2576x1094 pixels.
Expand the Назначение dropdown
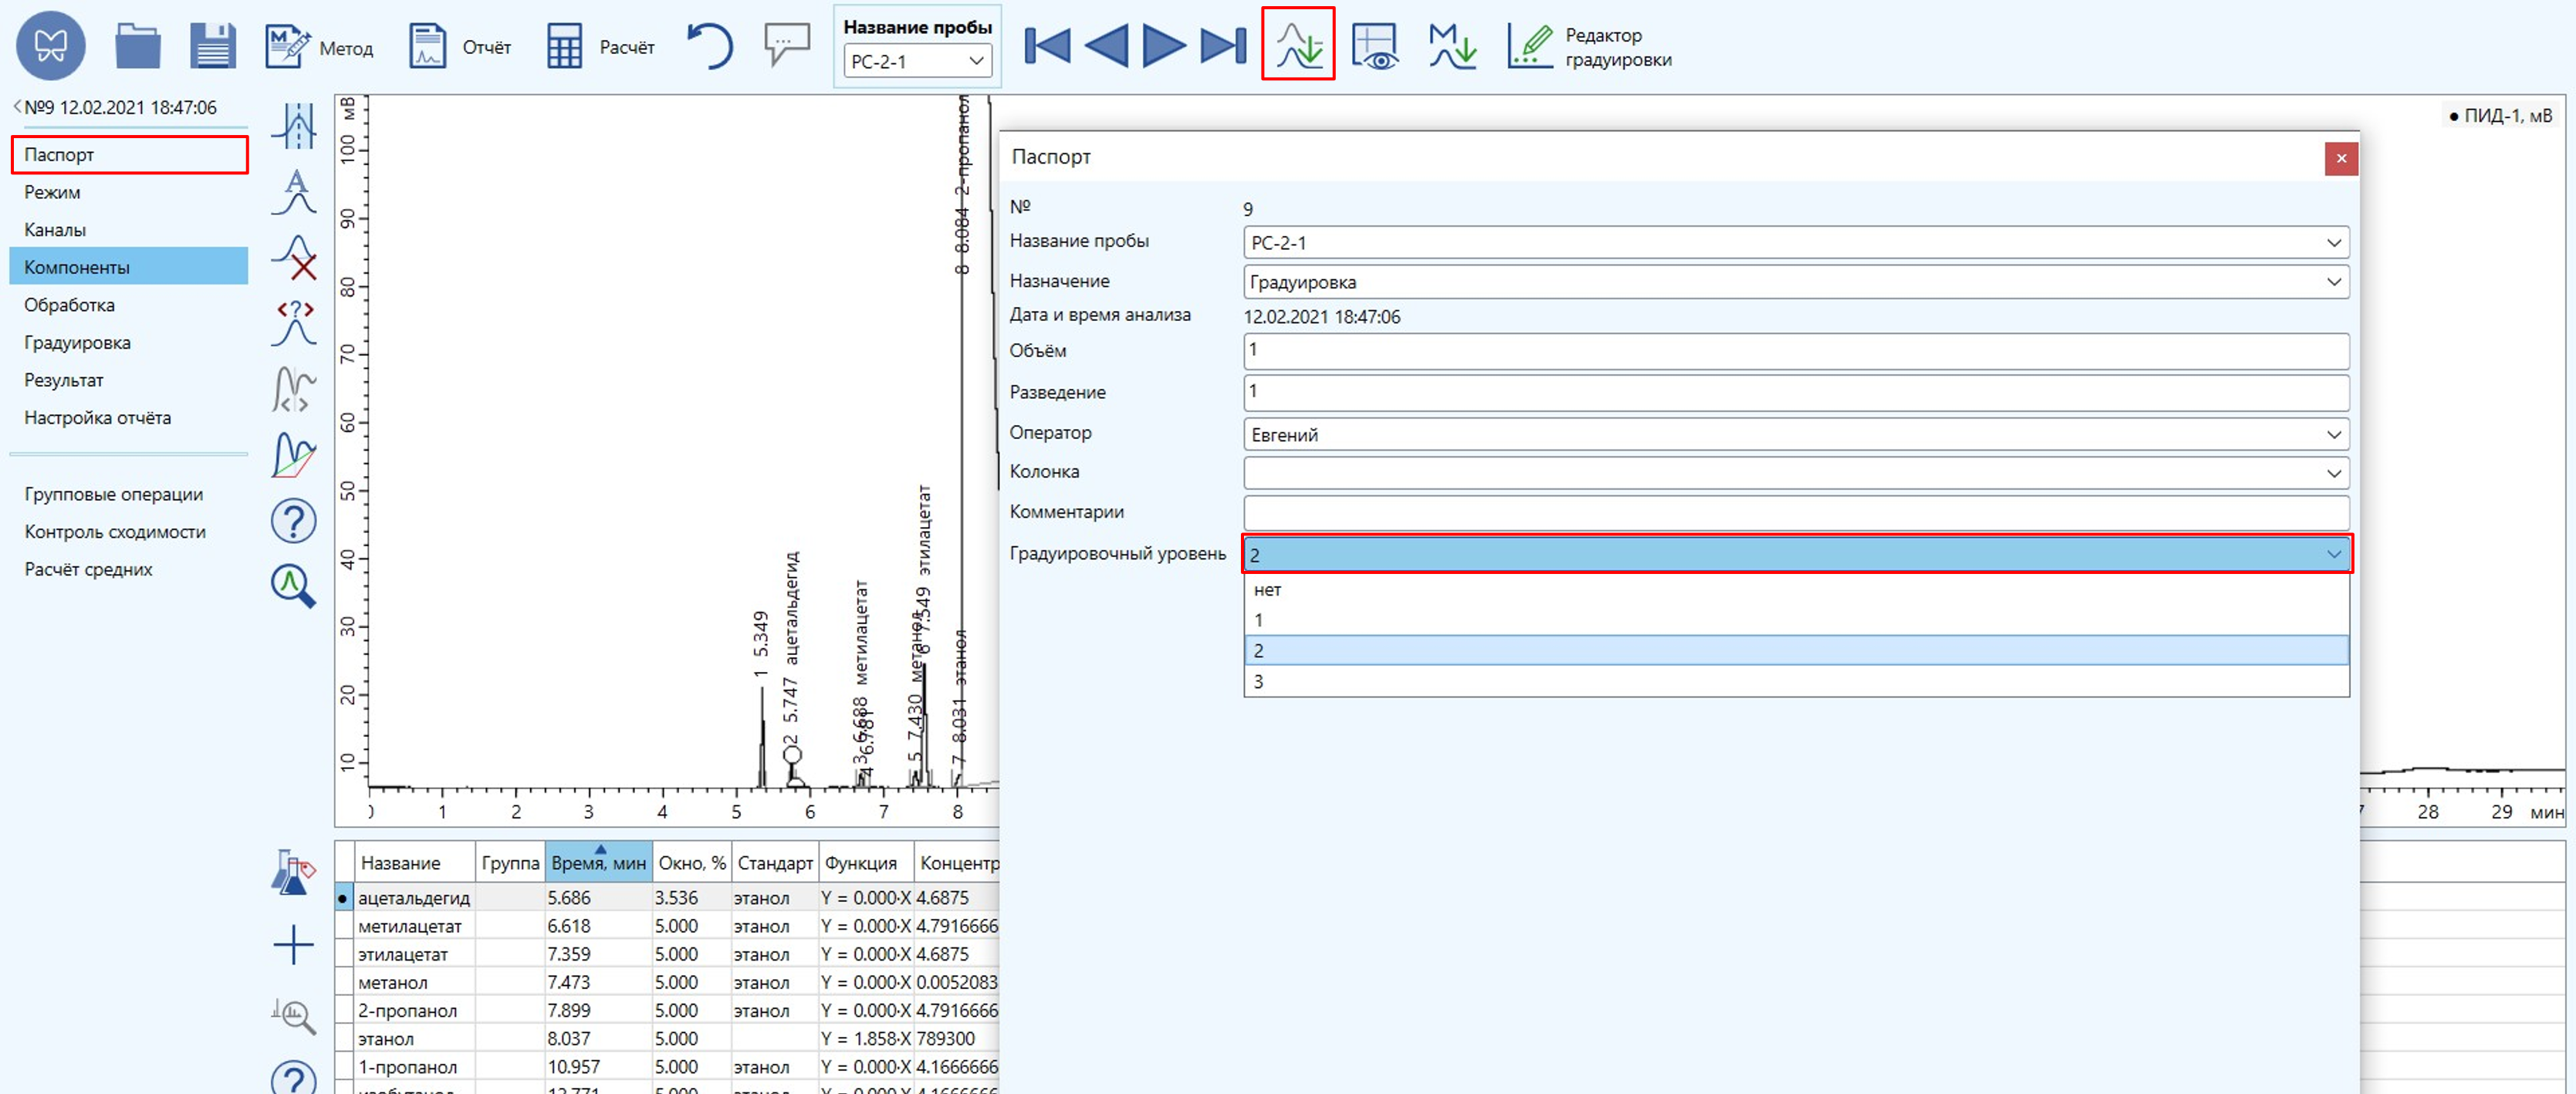pyautogui.click(x=2333, y=282)
